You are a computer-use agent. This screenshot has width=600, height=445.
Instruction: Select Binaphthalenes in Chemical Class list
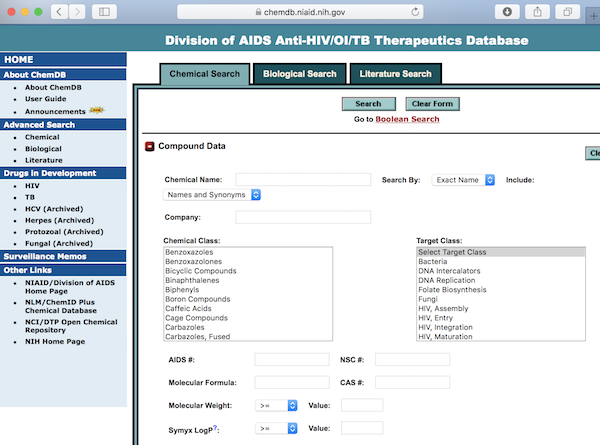(x=248, y=280)
